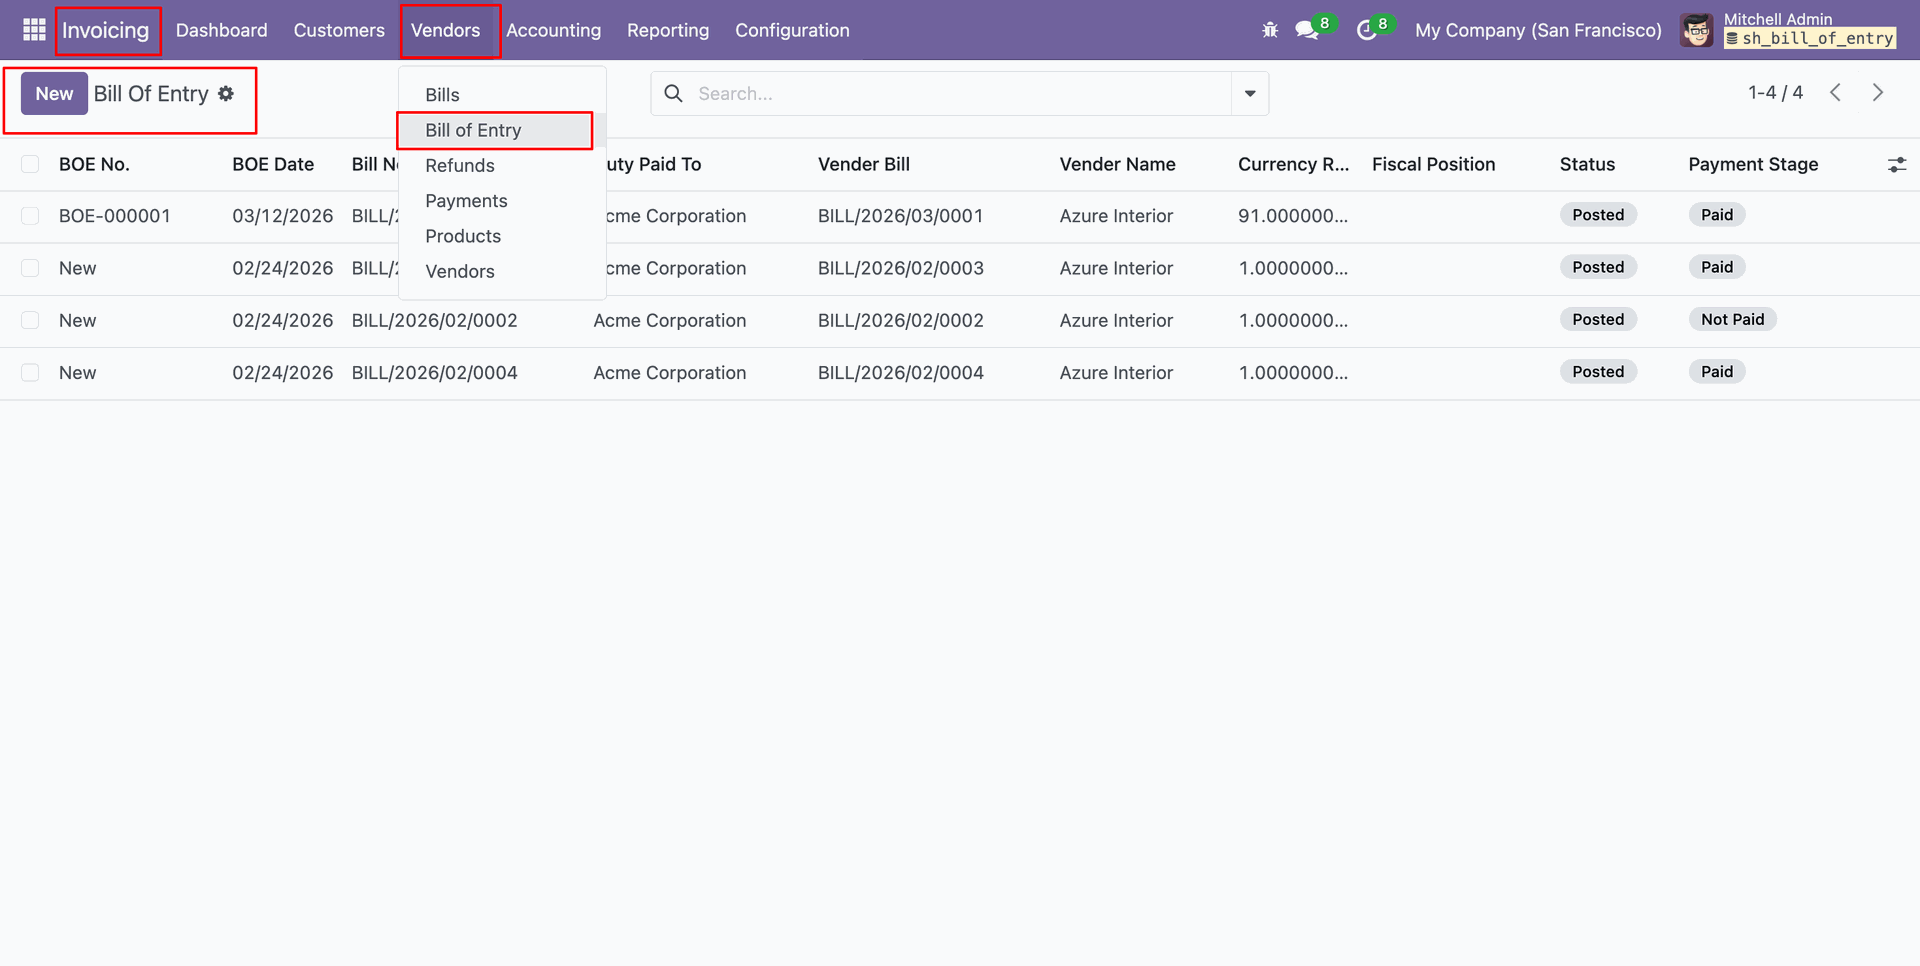
Task: Select checkbox for BILL/2026/02/0004 row
Action: pyautogui.click(x=30, y=373)
